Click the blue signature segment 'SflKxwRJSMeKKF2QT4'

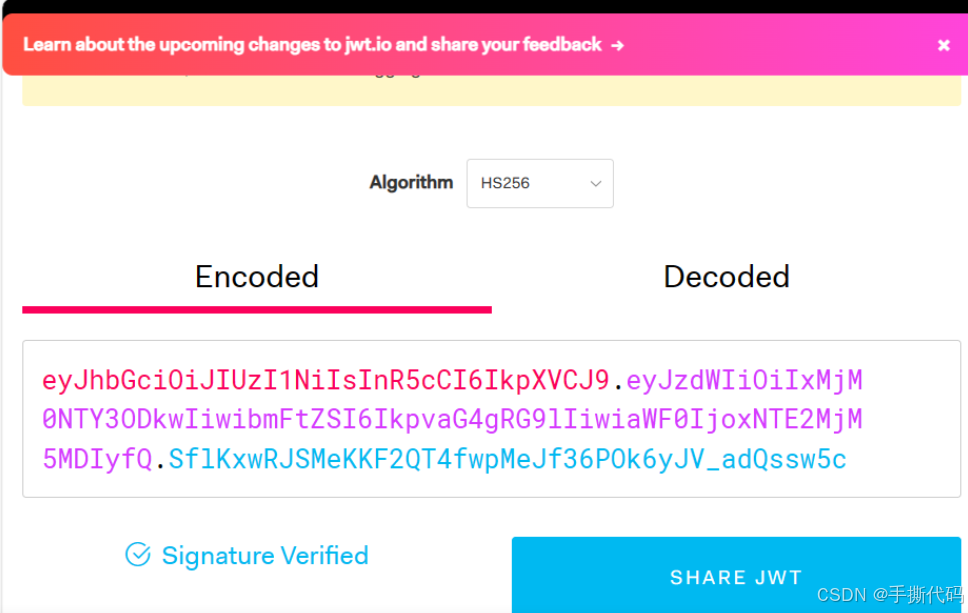tap(507, 459)
